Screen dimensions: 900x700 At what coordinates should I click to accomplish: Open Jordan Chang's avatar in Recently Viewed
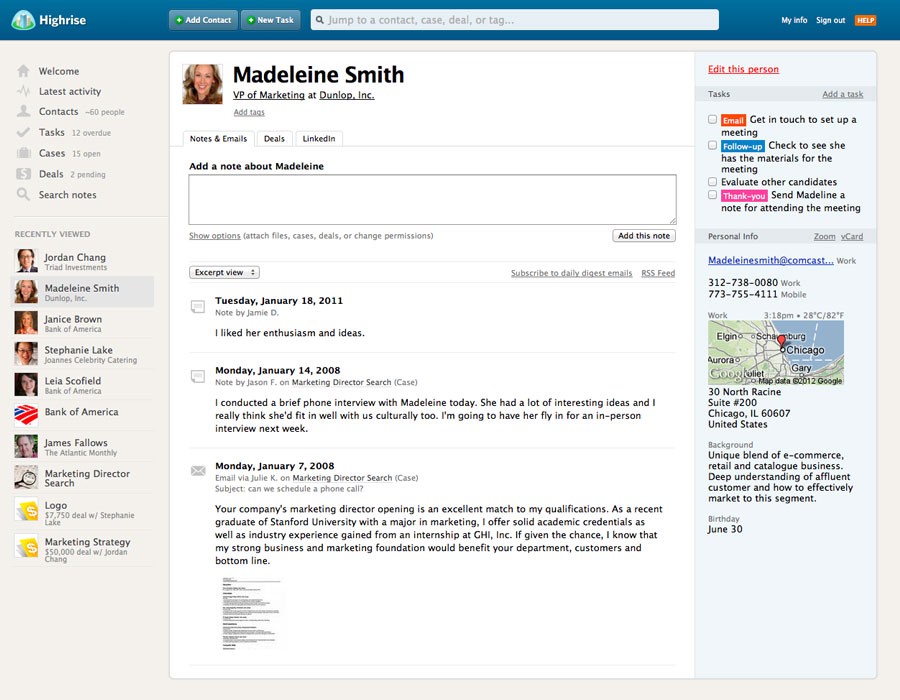coord(26,261)
